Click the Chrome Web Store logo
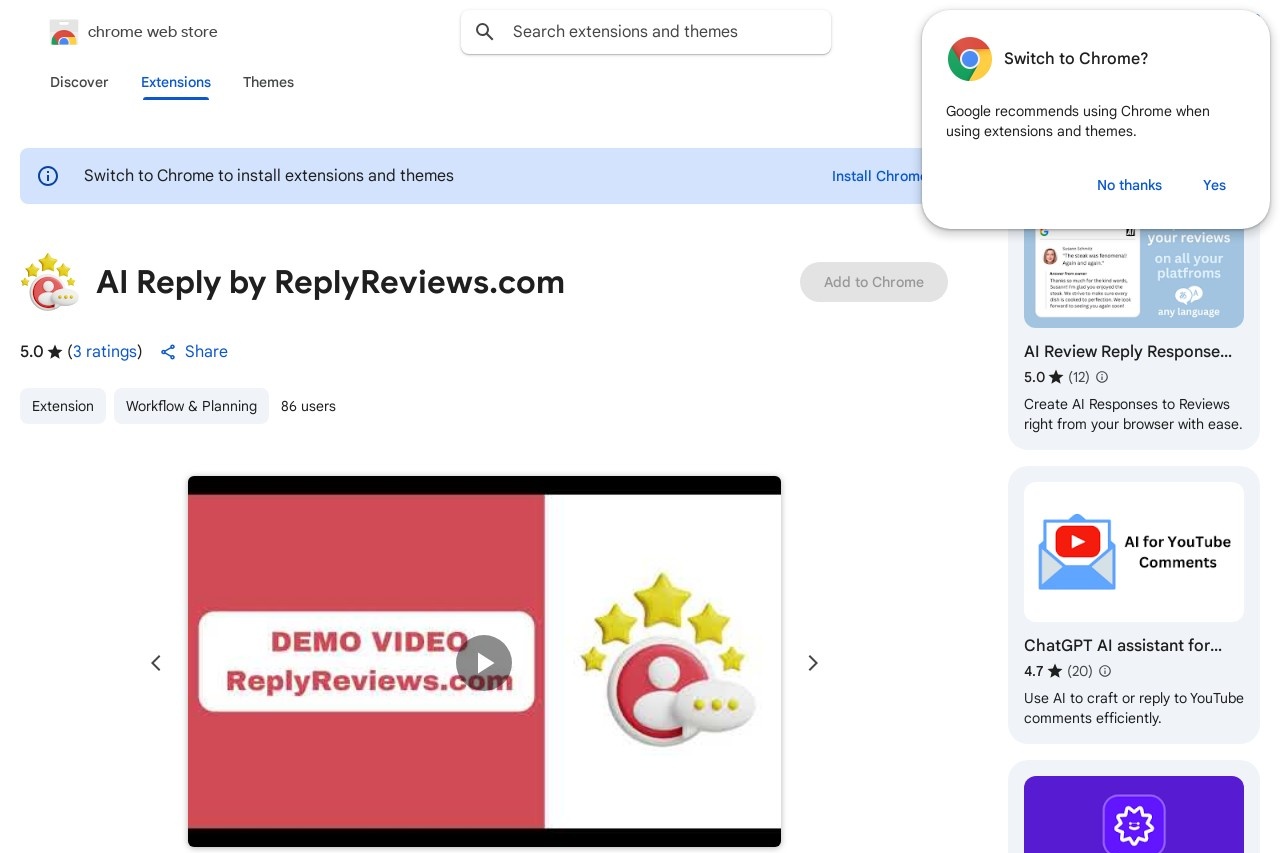The width and height of the screenshot is (1280, 853). (64, 32)
